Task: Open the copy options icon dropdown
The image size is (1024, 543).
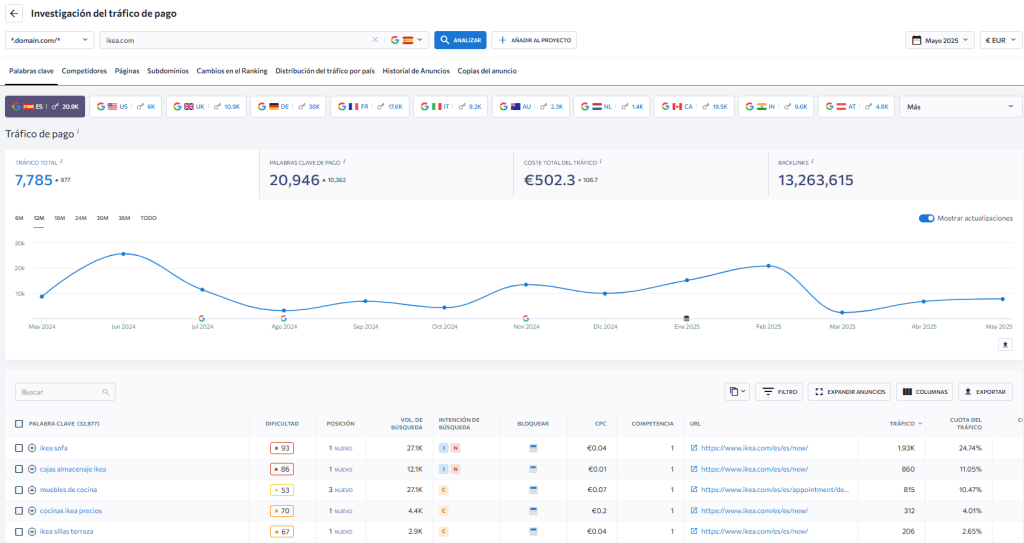Action: 737,391
